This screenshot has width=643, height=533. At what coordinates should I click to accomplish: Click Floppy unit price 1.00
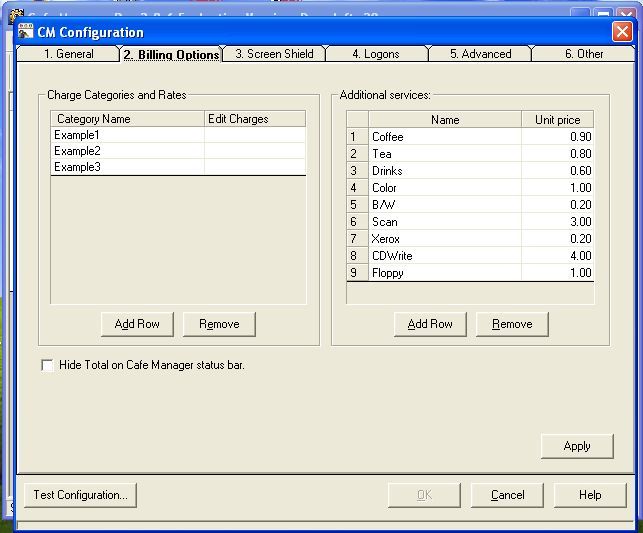tap(557, 273)
